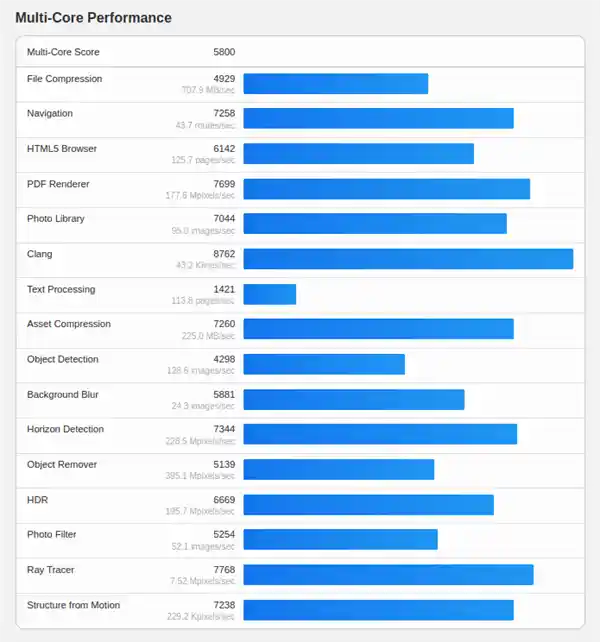Click the Background Blur result bar
The height and width of the screenshot is (642, 600).
tap(354, 399)
